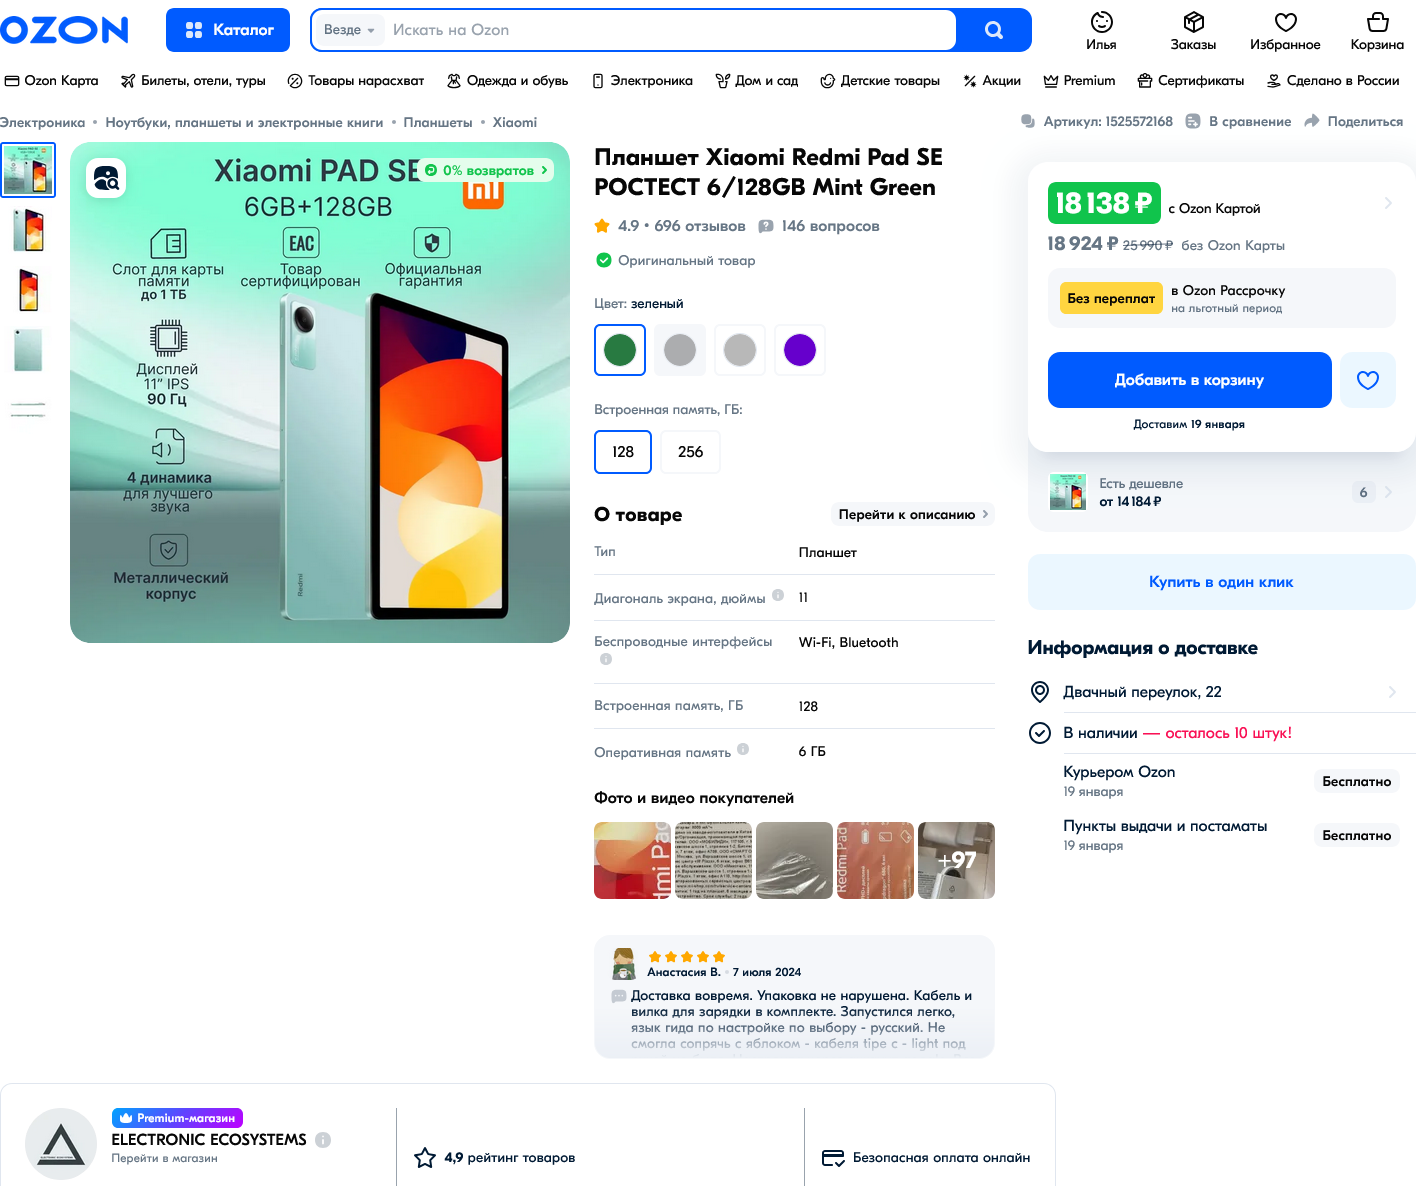Click the Искать на Ozon search field
1416x1186 pixels.
point(670,30)
